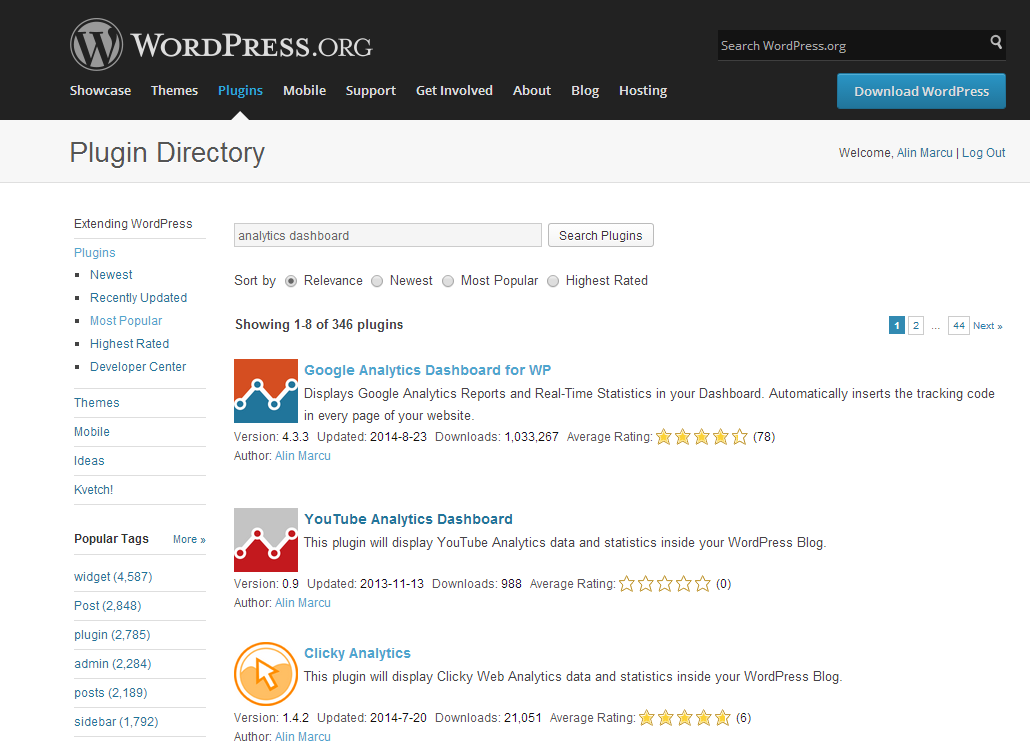
Task: Click the WordPress logo icon
Action: click(95, 44)
